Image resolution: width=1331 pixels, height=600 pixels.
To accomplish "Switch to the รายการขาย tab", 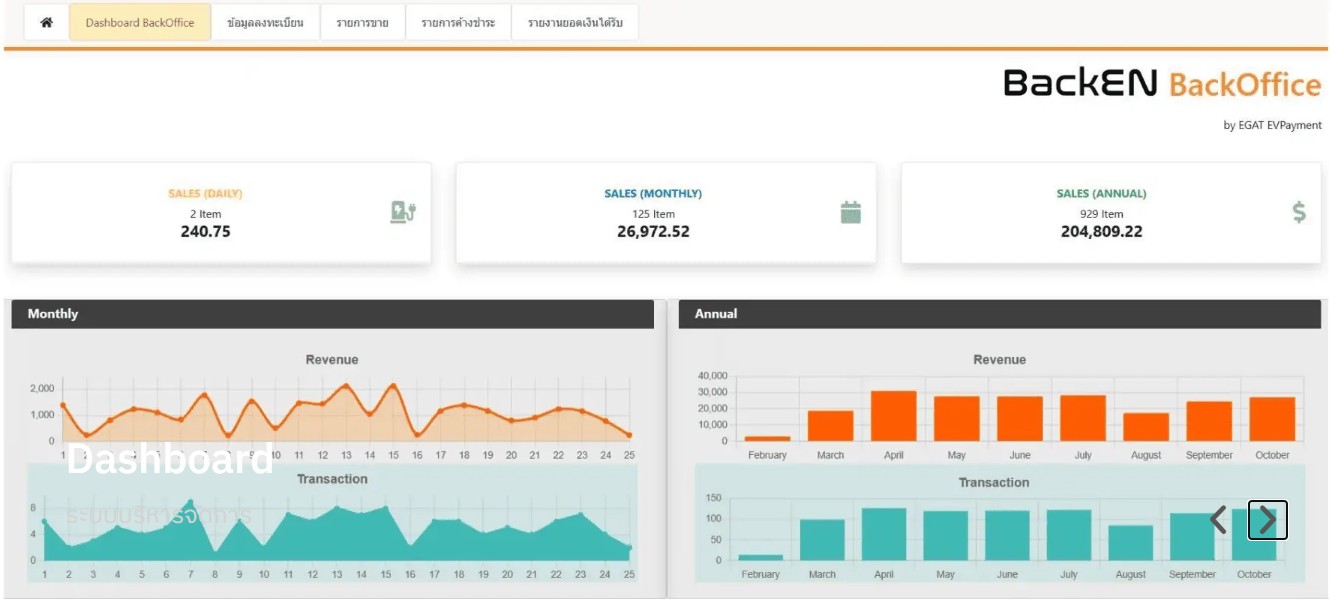I will coord(362,22).
